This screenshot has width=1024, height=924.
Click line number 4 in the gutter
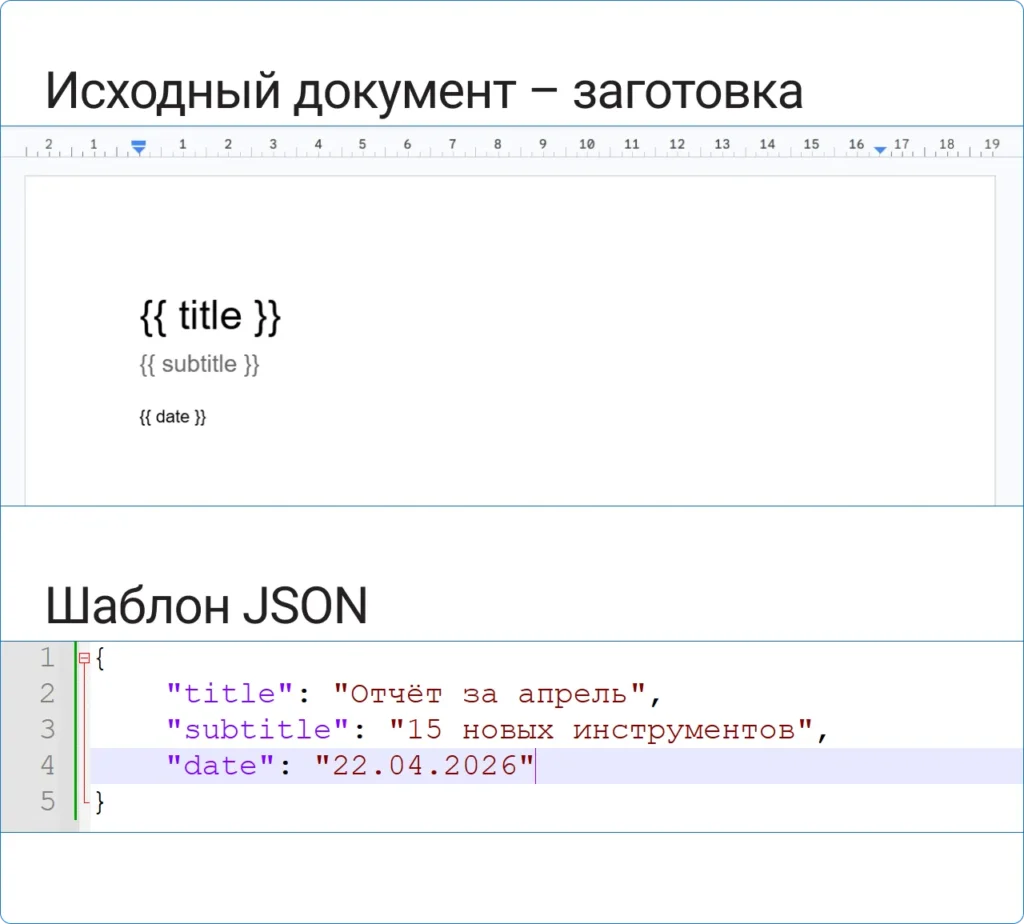coord(47,765)
